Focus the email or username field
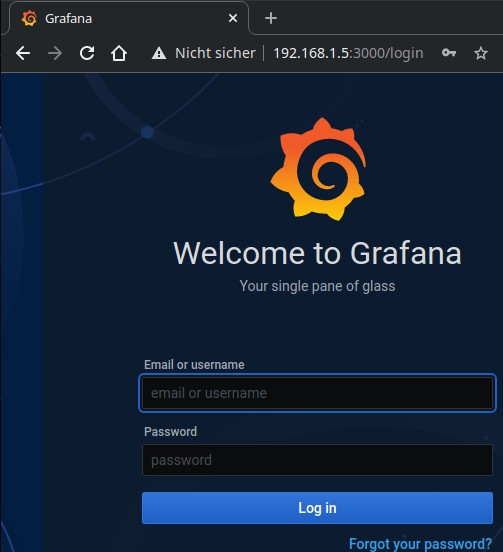 point(317,393)
